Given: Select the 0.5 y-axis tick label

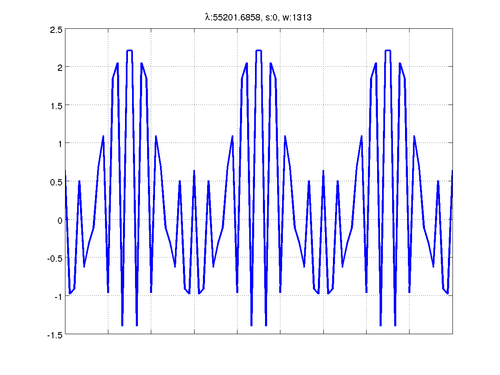Looking at the screenshot, I should point(56,182).
